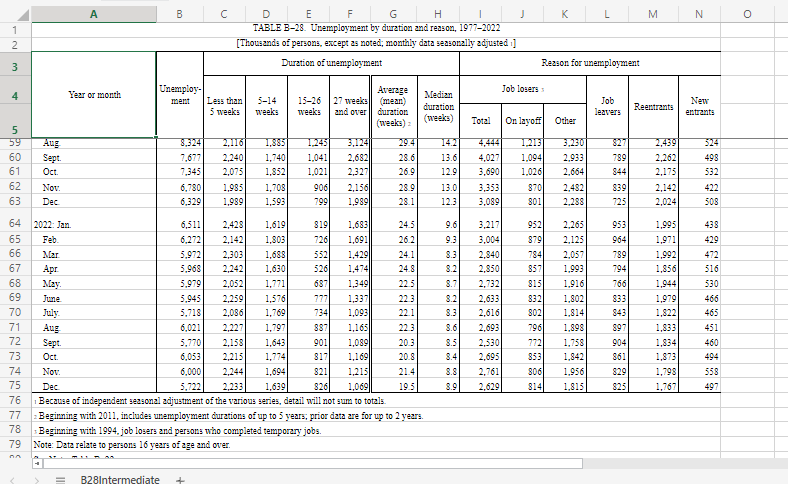Click the 'Reason for unemployment' header cell
788x484 pixels.
[x=590, y=63]
